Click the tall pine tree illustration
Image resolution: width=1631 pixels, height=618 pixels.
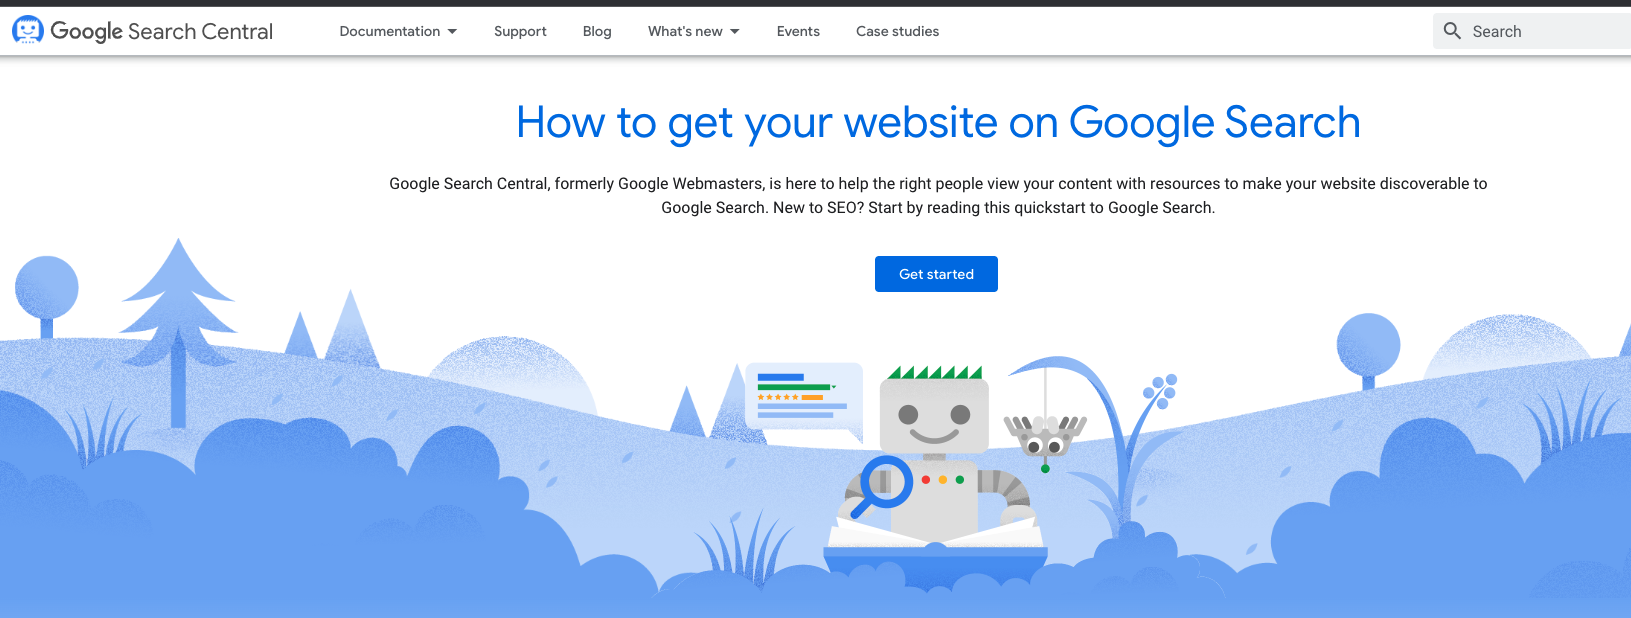178,310
